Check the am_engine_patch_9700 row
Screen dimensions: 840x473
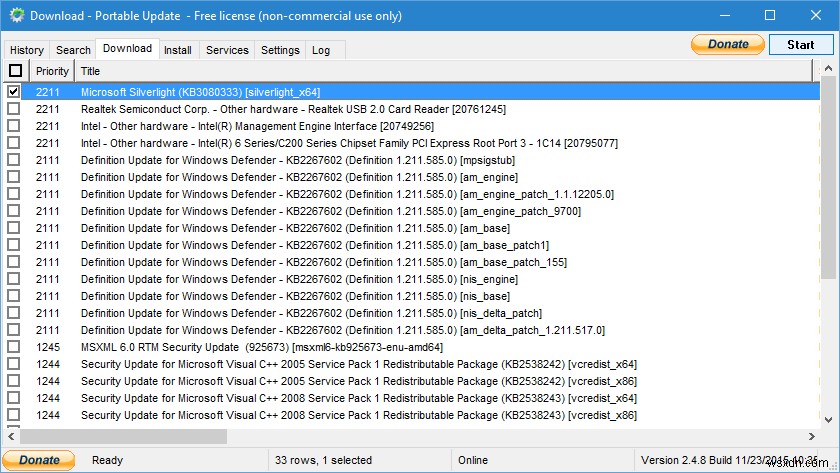13,211
